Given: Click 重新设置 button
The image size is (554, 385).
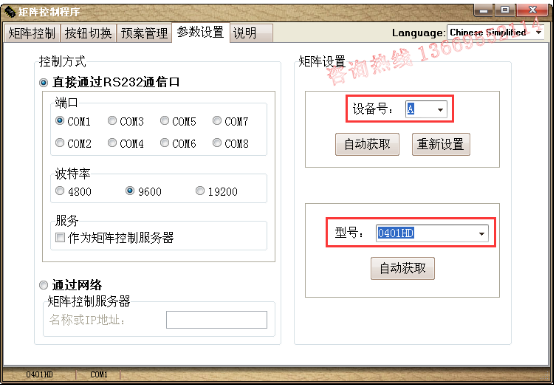Looking at the screenshot, I should pos(441,144).
